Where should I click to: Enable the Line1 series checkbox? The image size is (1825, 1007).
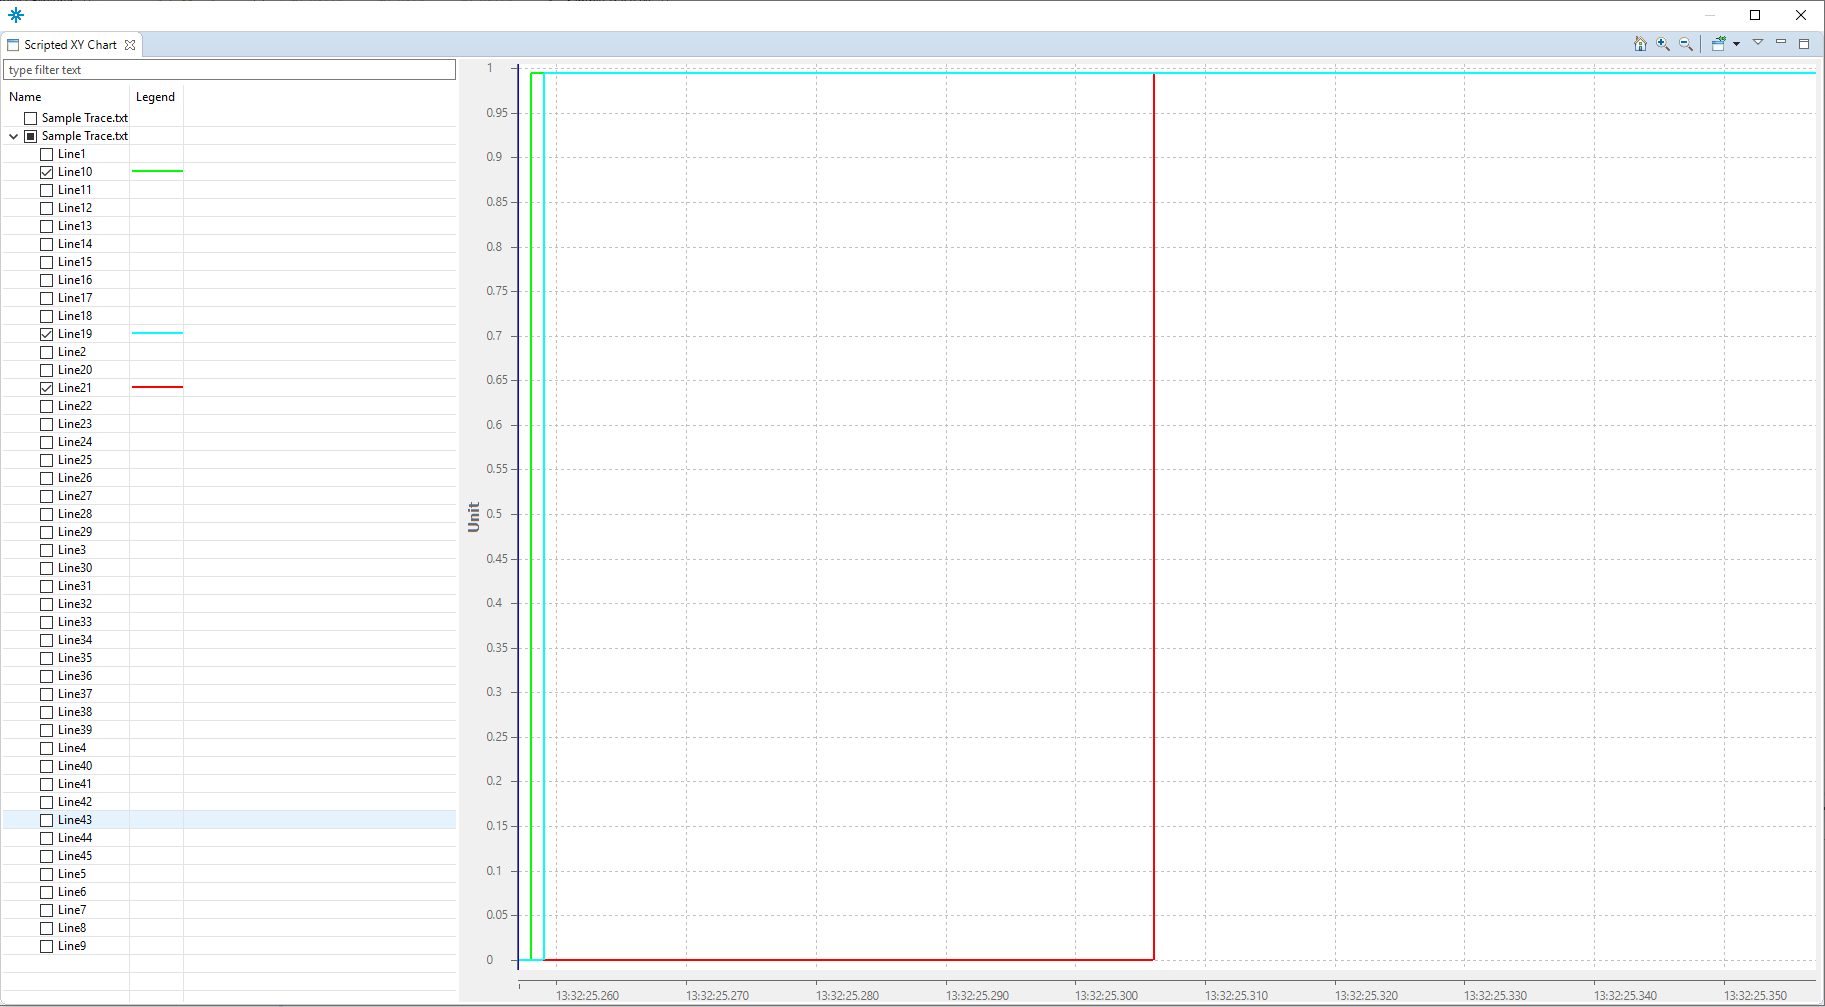(x=47, y=154)
